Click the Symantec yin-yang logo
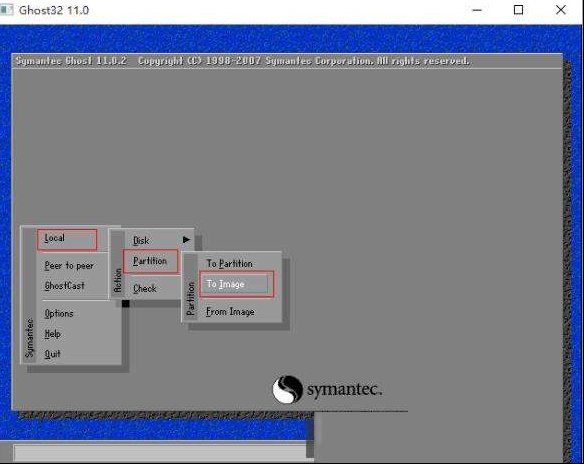The image size is (584, 464). (x=287, y=390)
